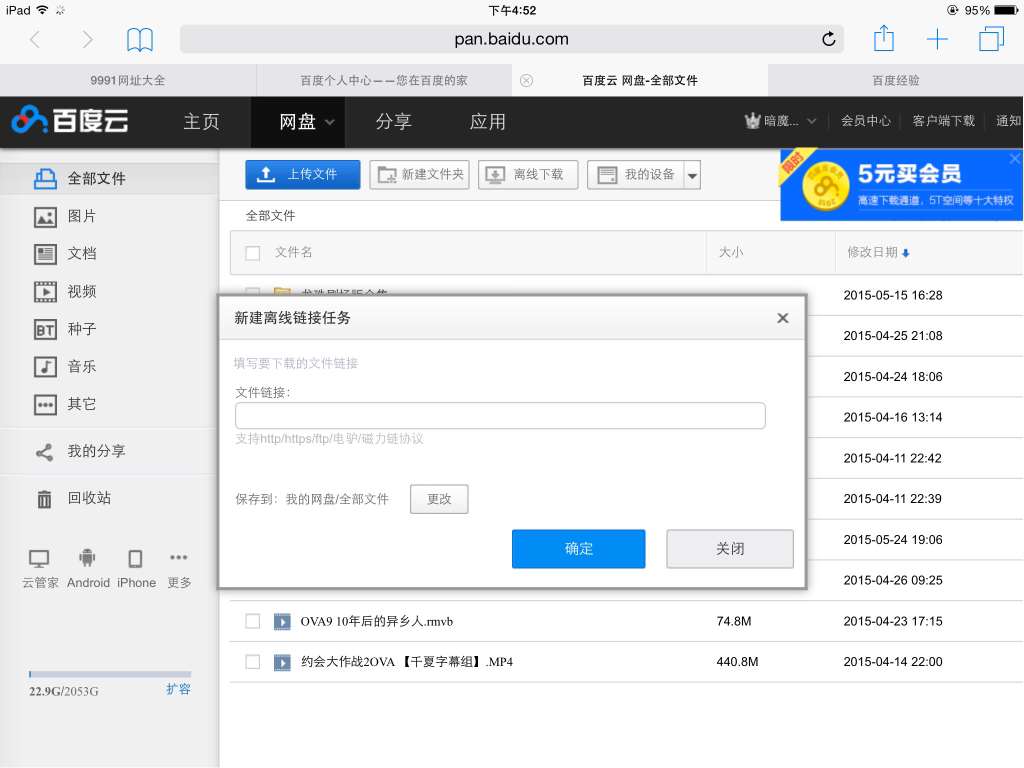Click the 新建文件夹 button
Screen dimensions: 1024x768
click(x=419, y=174)
